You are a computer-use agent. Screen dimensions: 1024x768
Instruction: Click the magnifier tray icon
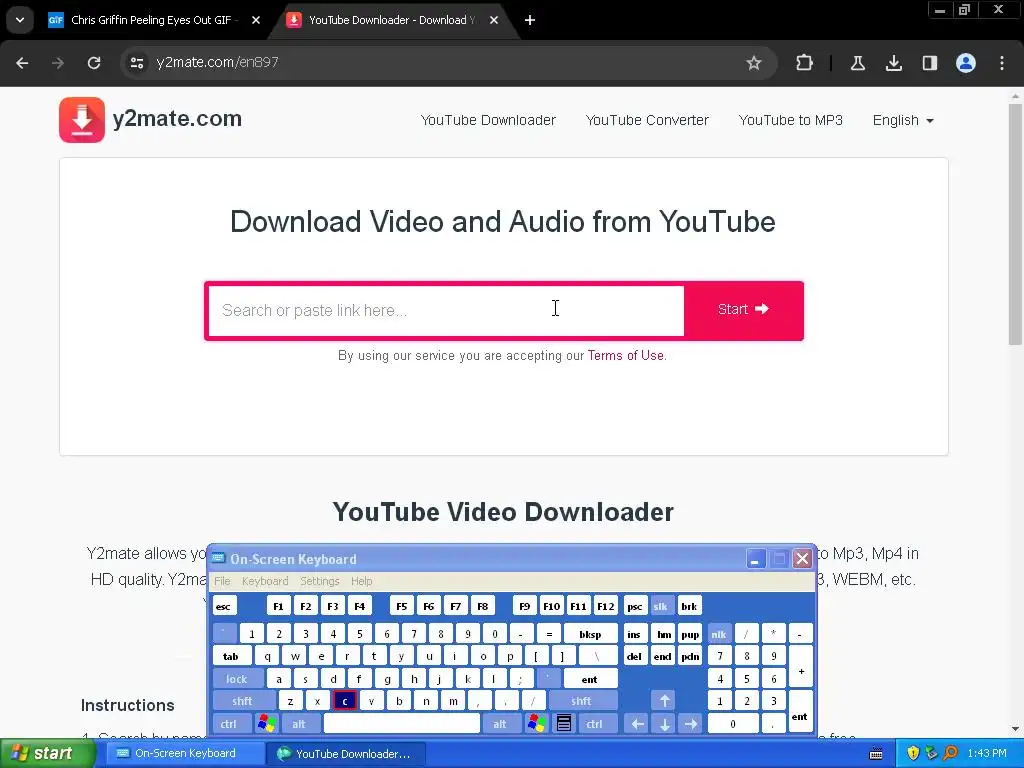(x=950, y=754)
